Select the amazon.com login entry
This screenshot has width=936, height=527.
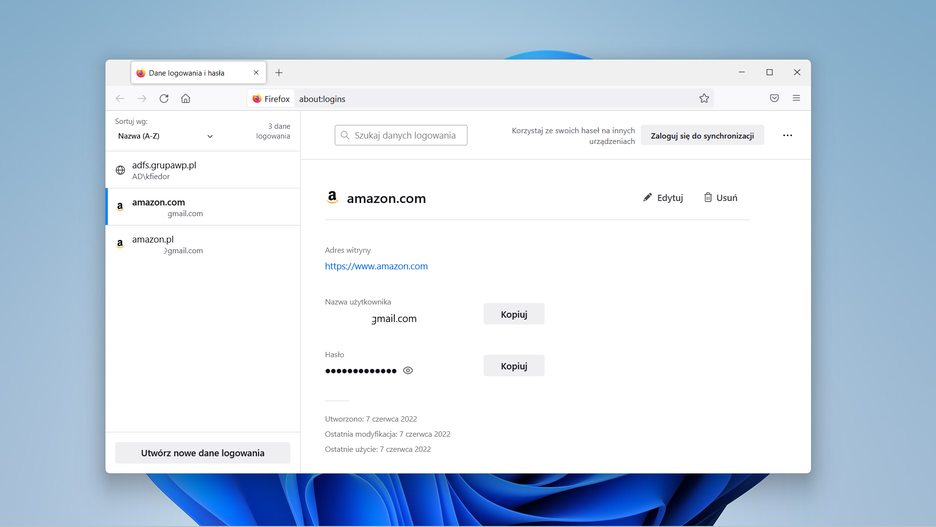(x=203, y=207)
